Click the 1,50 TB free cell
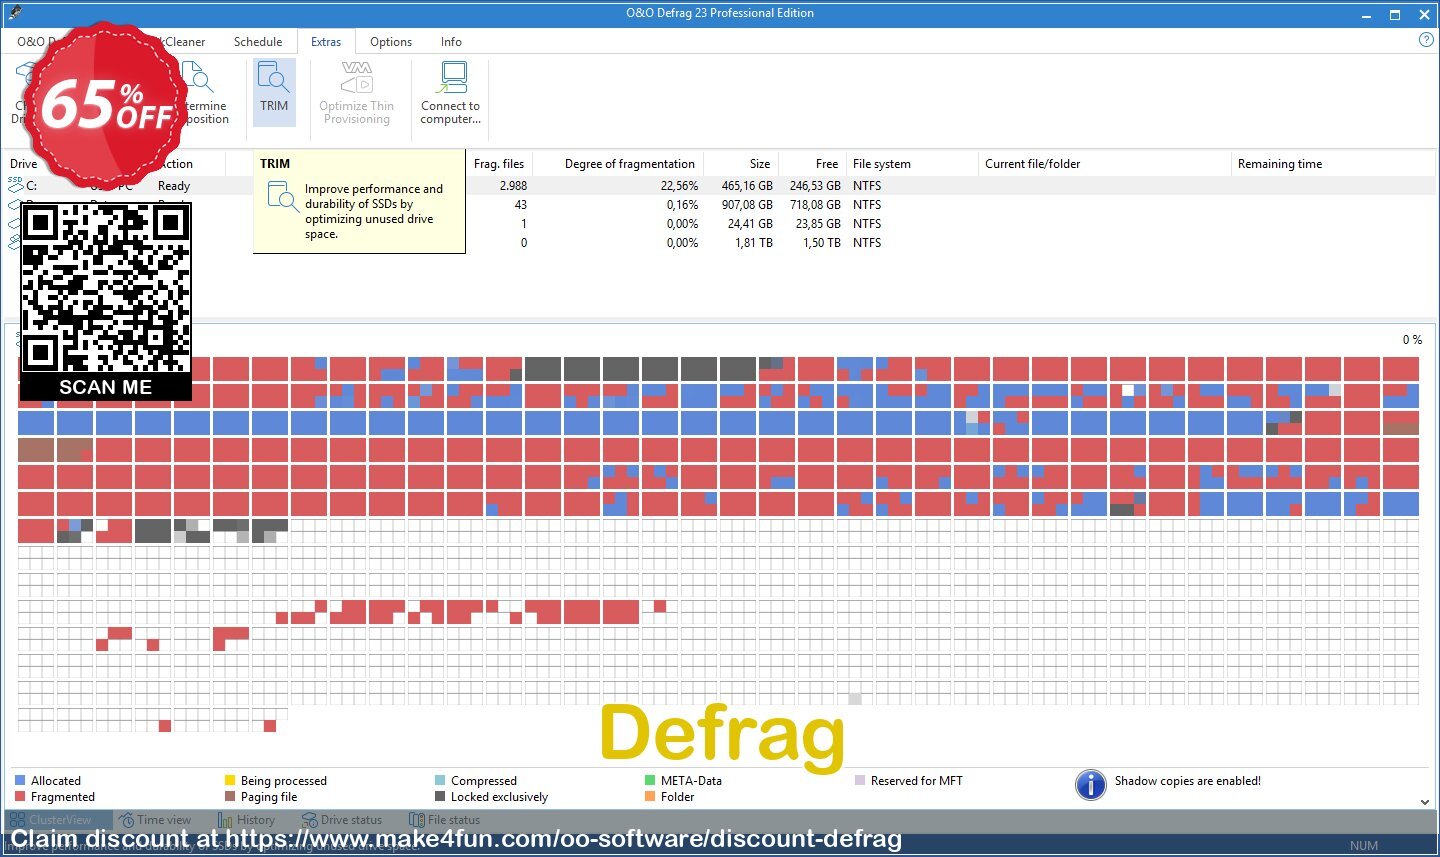 click(822, 243)
